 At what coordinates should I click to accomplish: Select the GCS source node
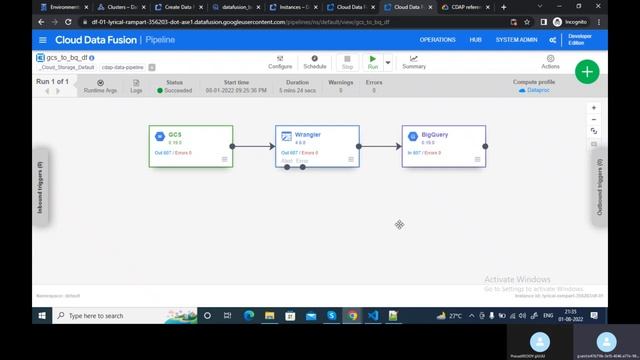(191, 146)
